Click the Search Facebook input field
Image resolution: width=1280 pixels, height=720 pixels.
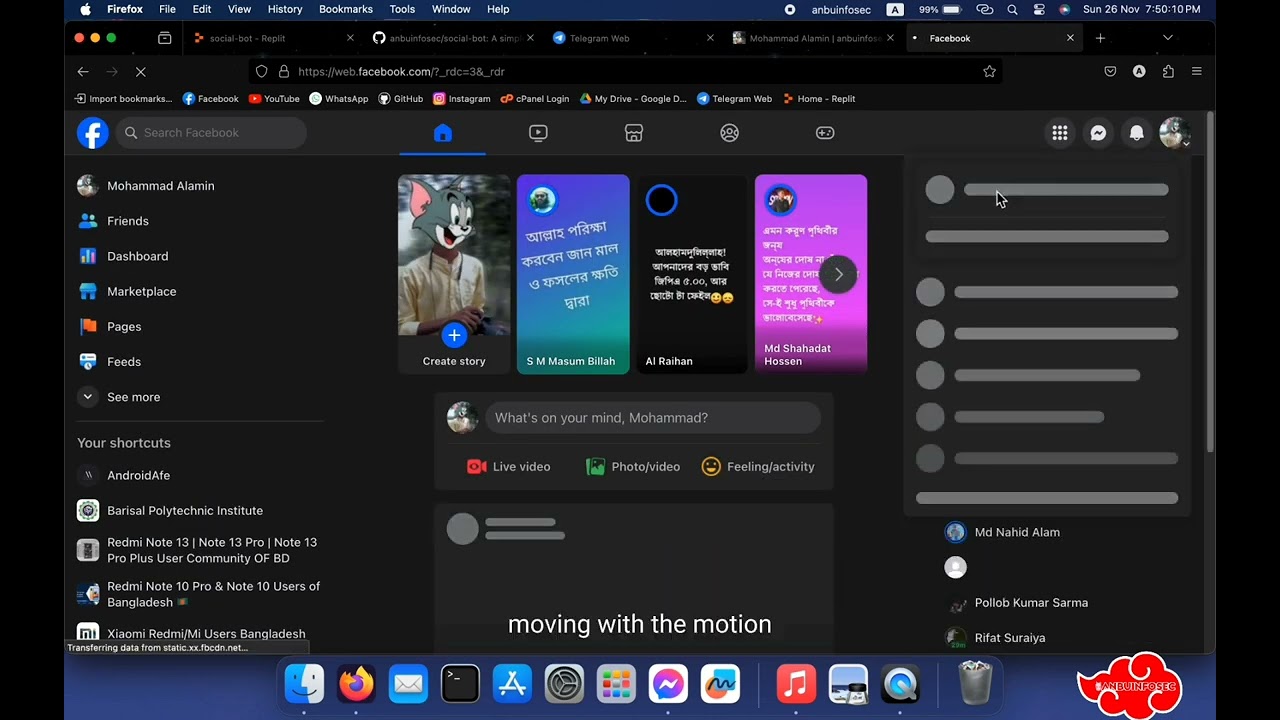[x=211, y=133]
